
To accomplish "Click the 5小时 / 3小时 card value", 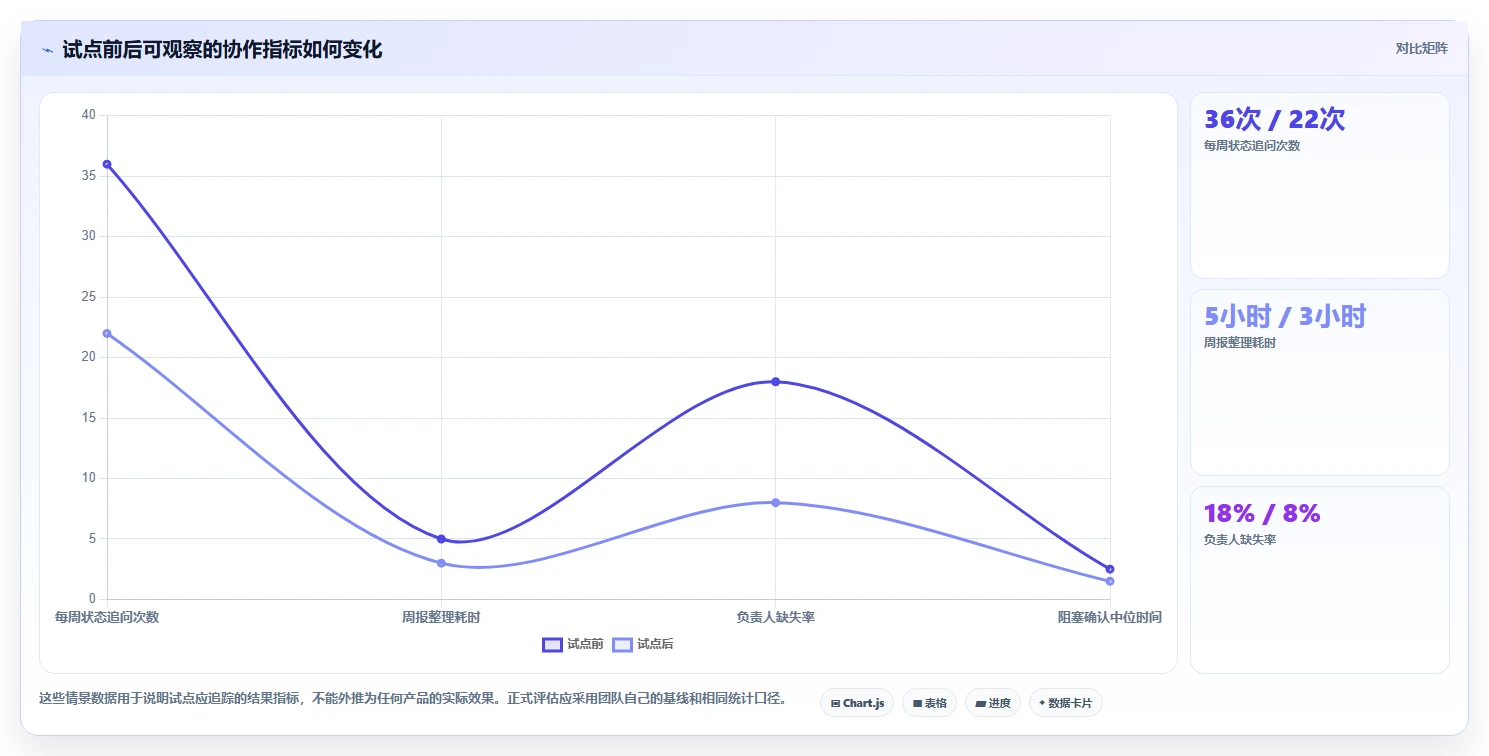I will click(x=1285, y=317).
